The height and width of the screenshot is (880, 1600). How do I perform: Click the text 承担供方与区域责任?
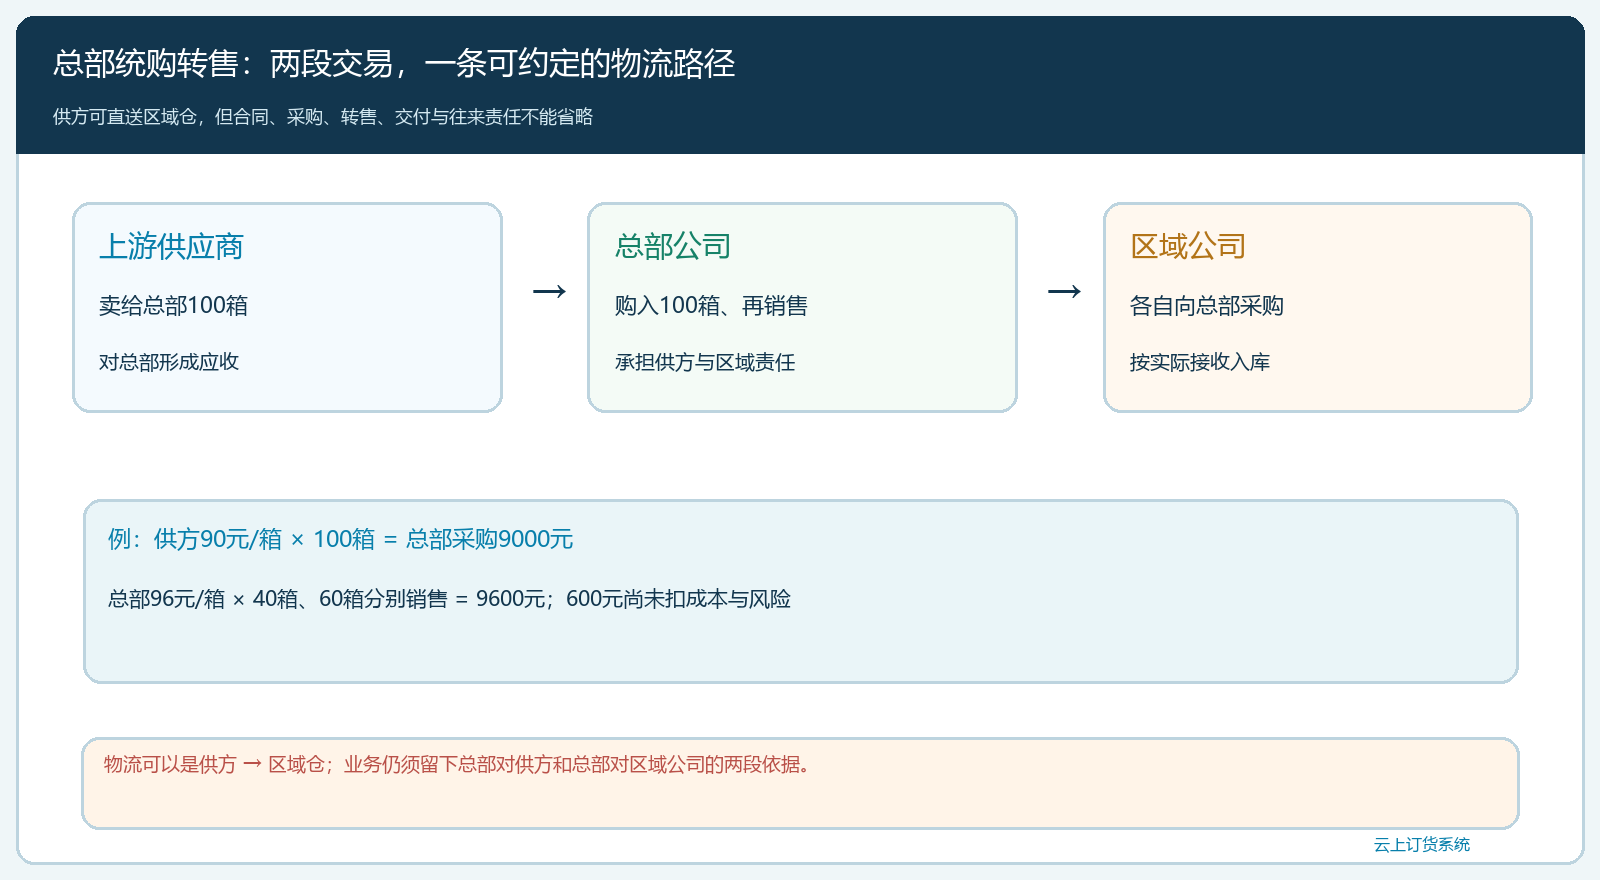[x=705, y=362]
